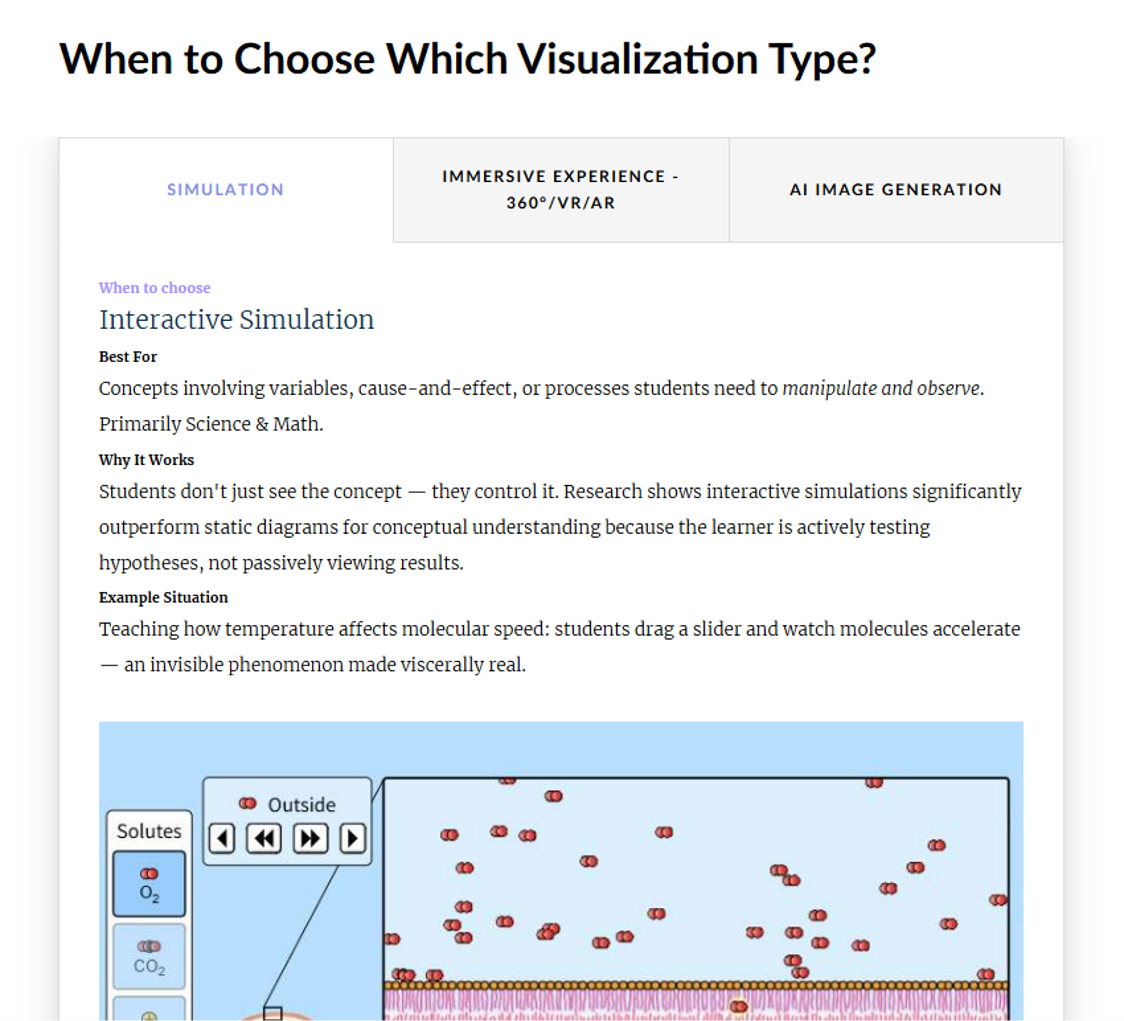Screen dimensions: 1124x1021
Task: Click the Interactive Simulation heading
Action: (x=237, y=320)
